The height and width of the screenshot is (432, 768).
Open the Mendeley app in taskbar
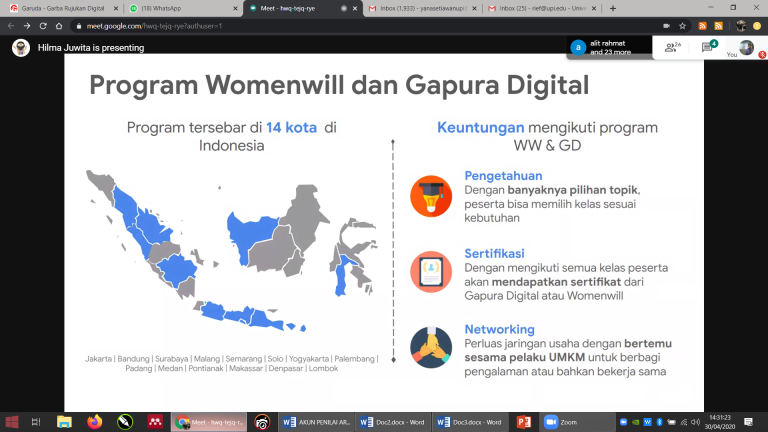tap(155, 422)
